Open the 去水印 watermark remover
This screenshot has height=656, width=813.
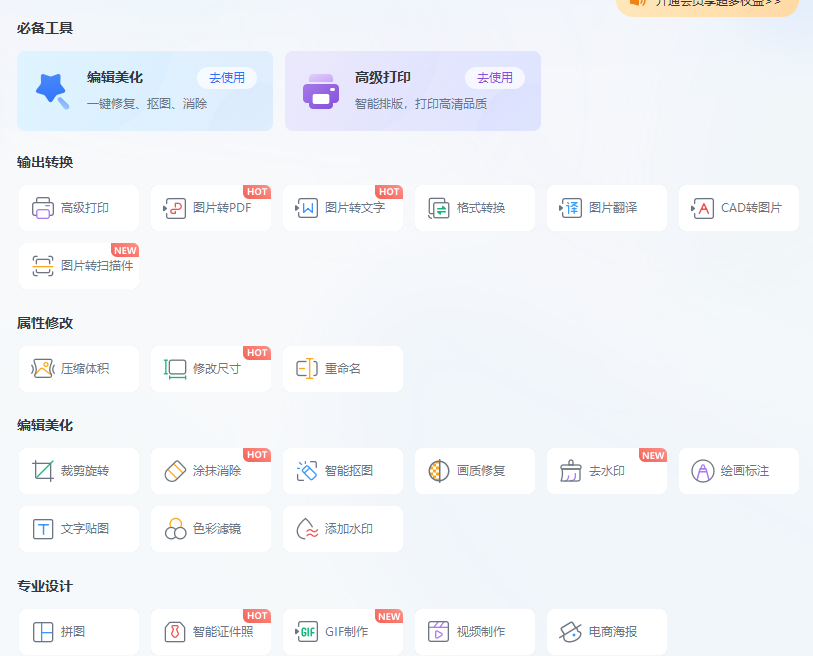(x=606, y=470)
